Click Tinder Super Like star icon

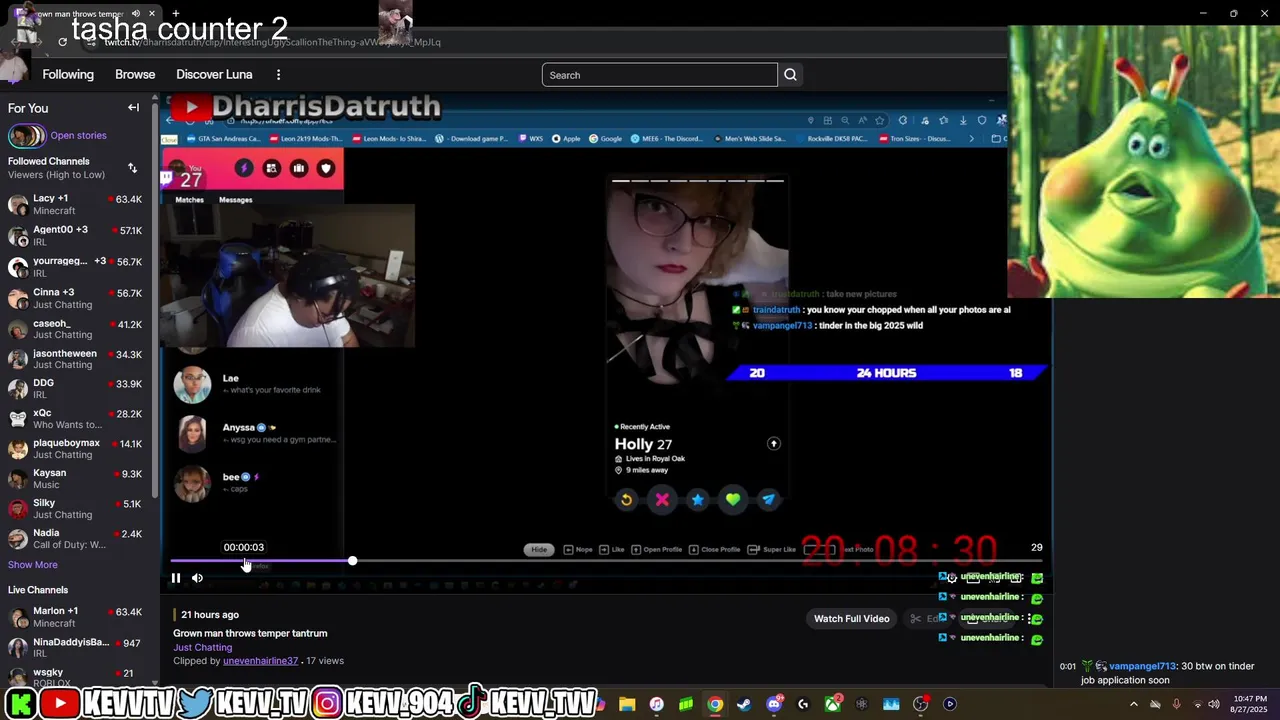(x=698, y=500)
